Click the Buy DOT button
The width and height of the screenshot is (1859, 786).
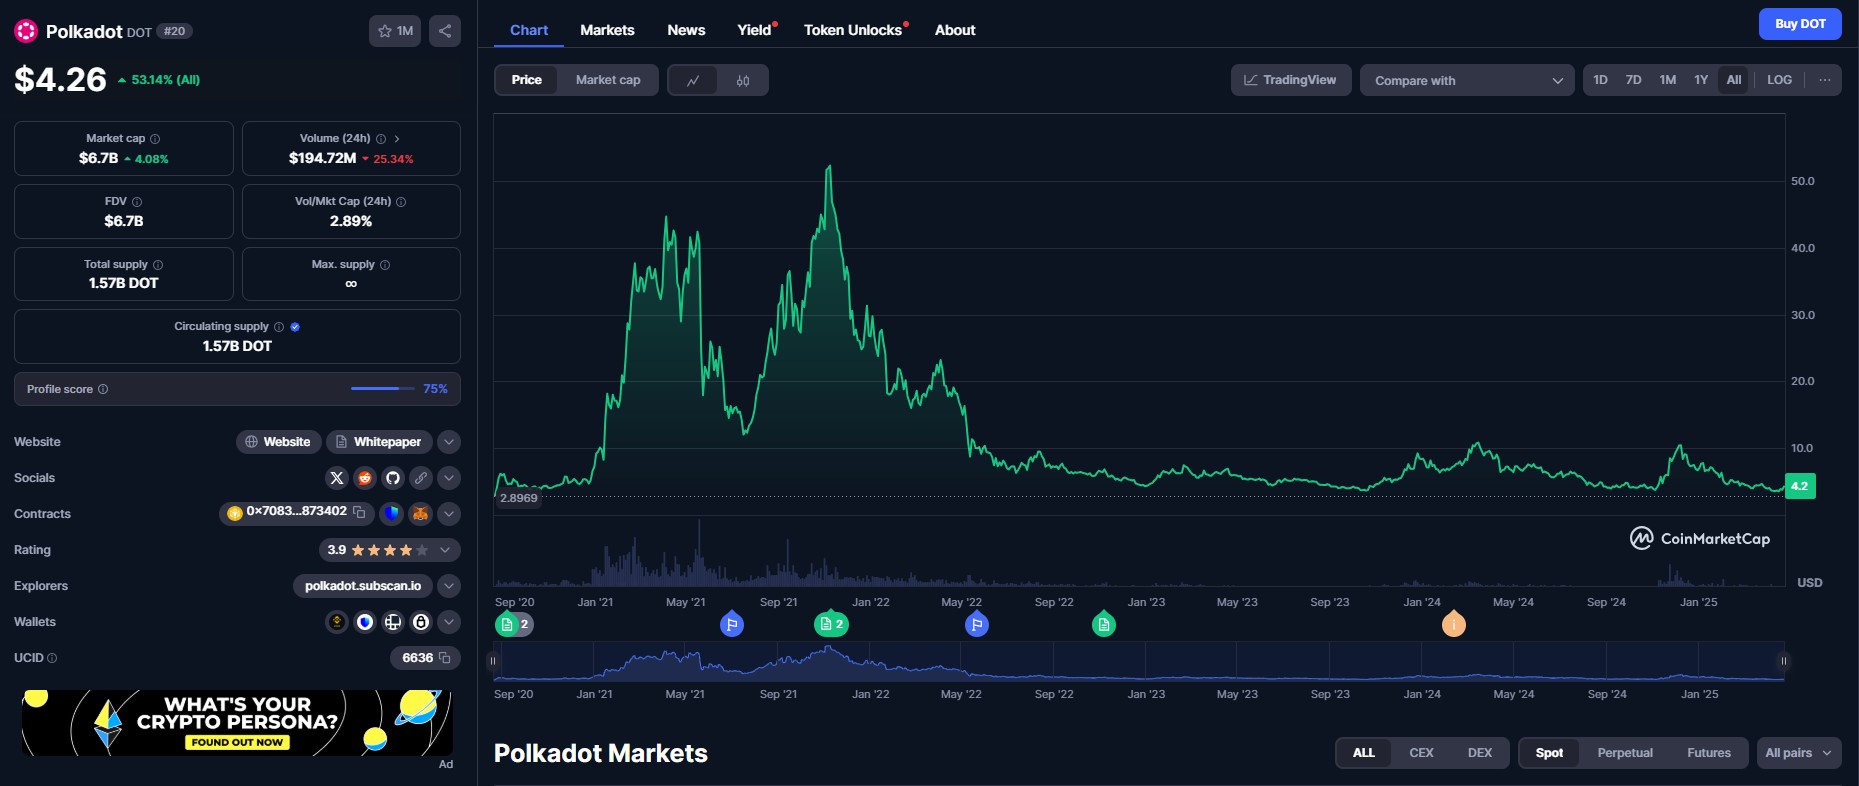[x=1799, y=24]
